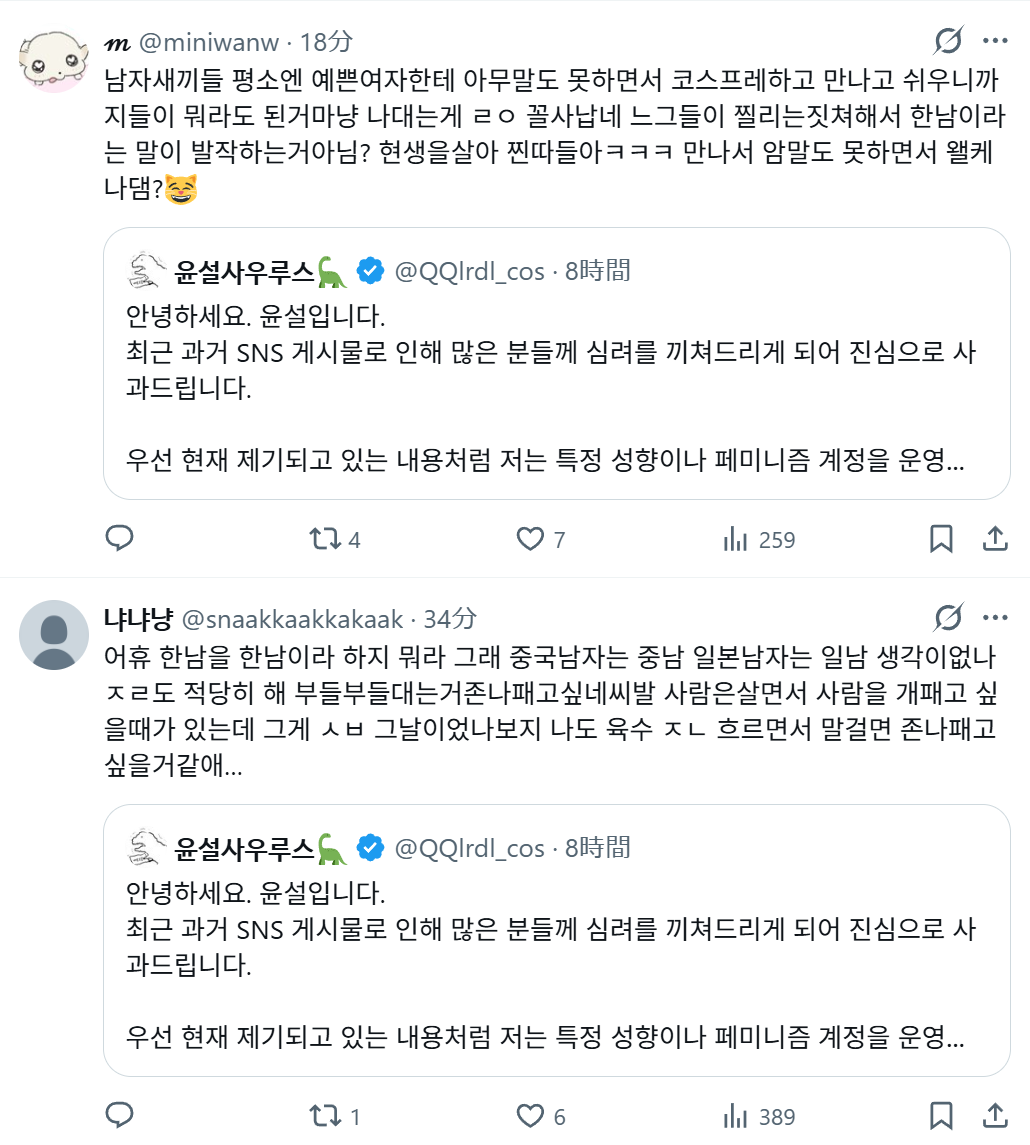
Task: Like the post with 7 likes
Action: tap(541, 539)
